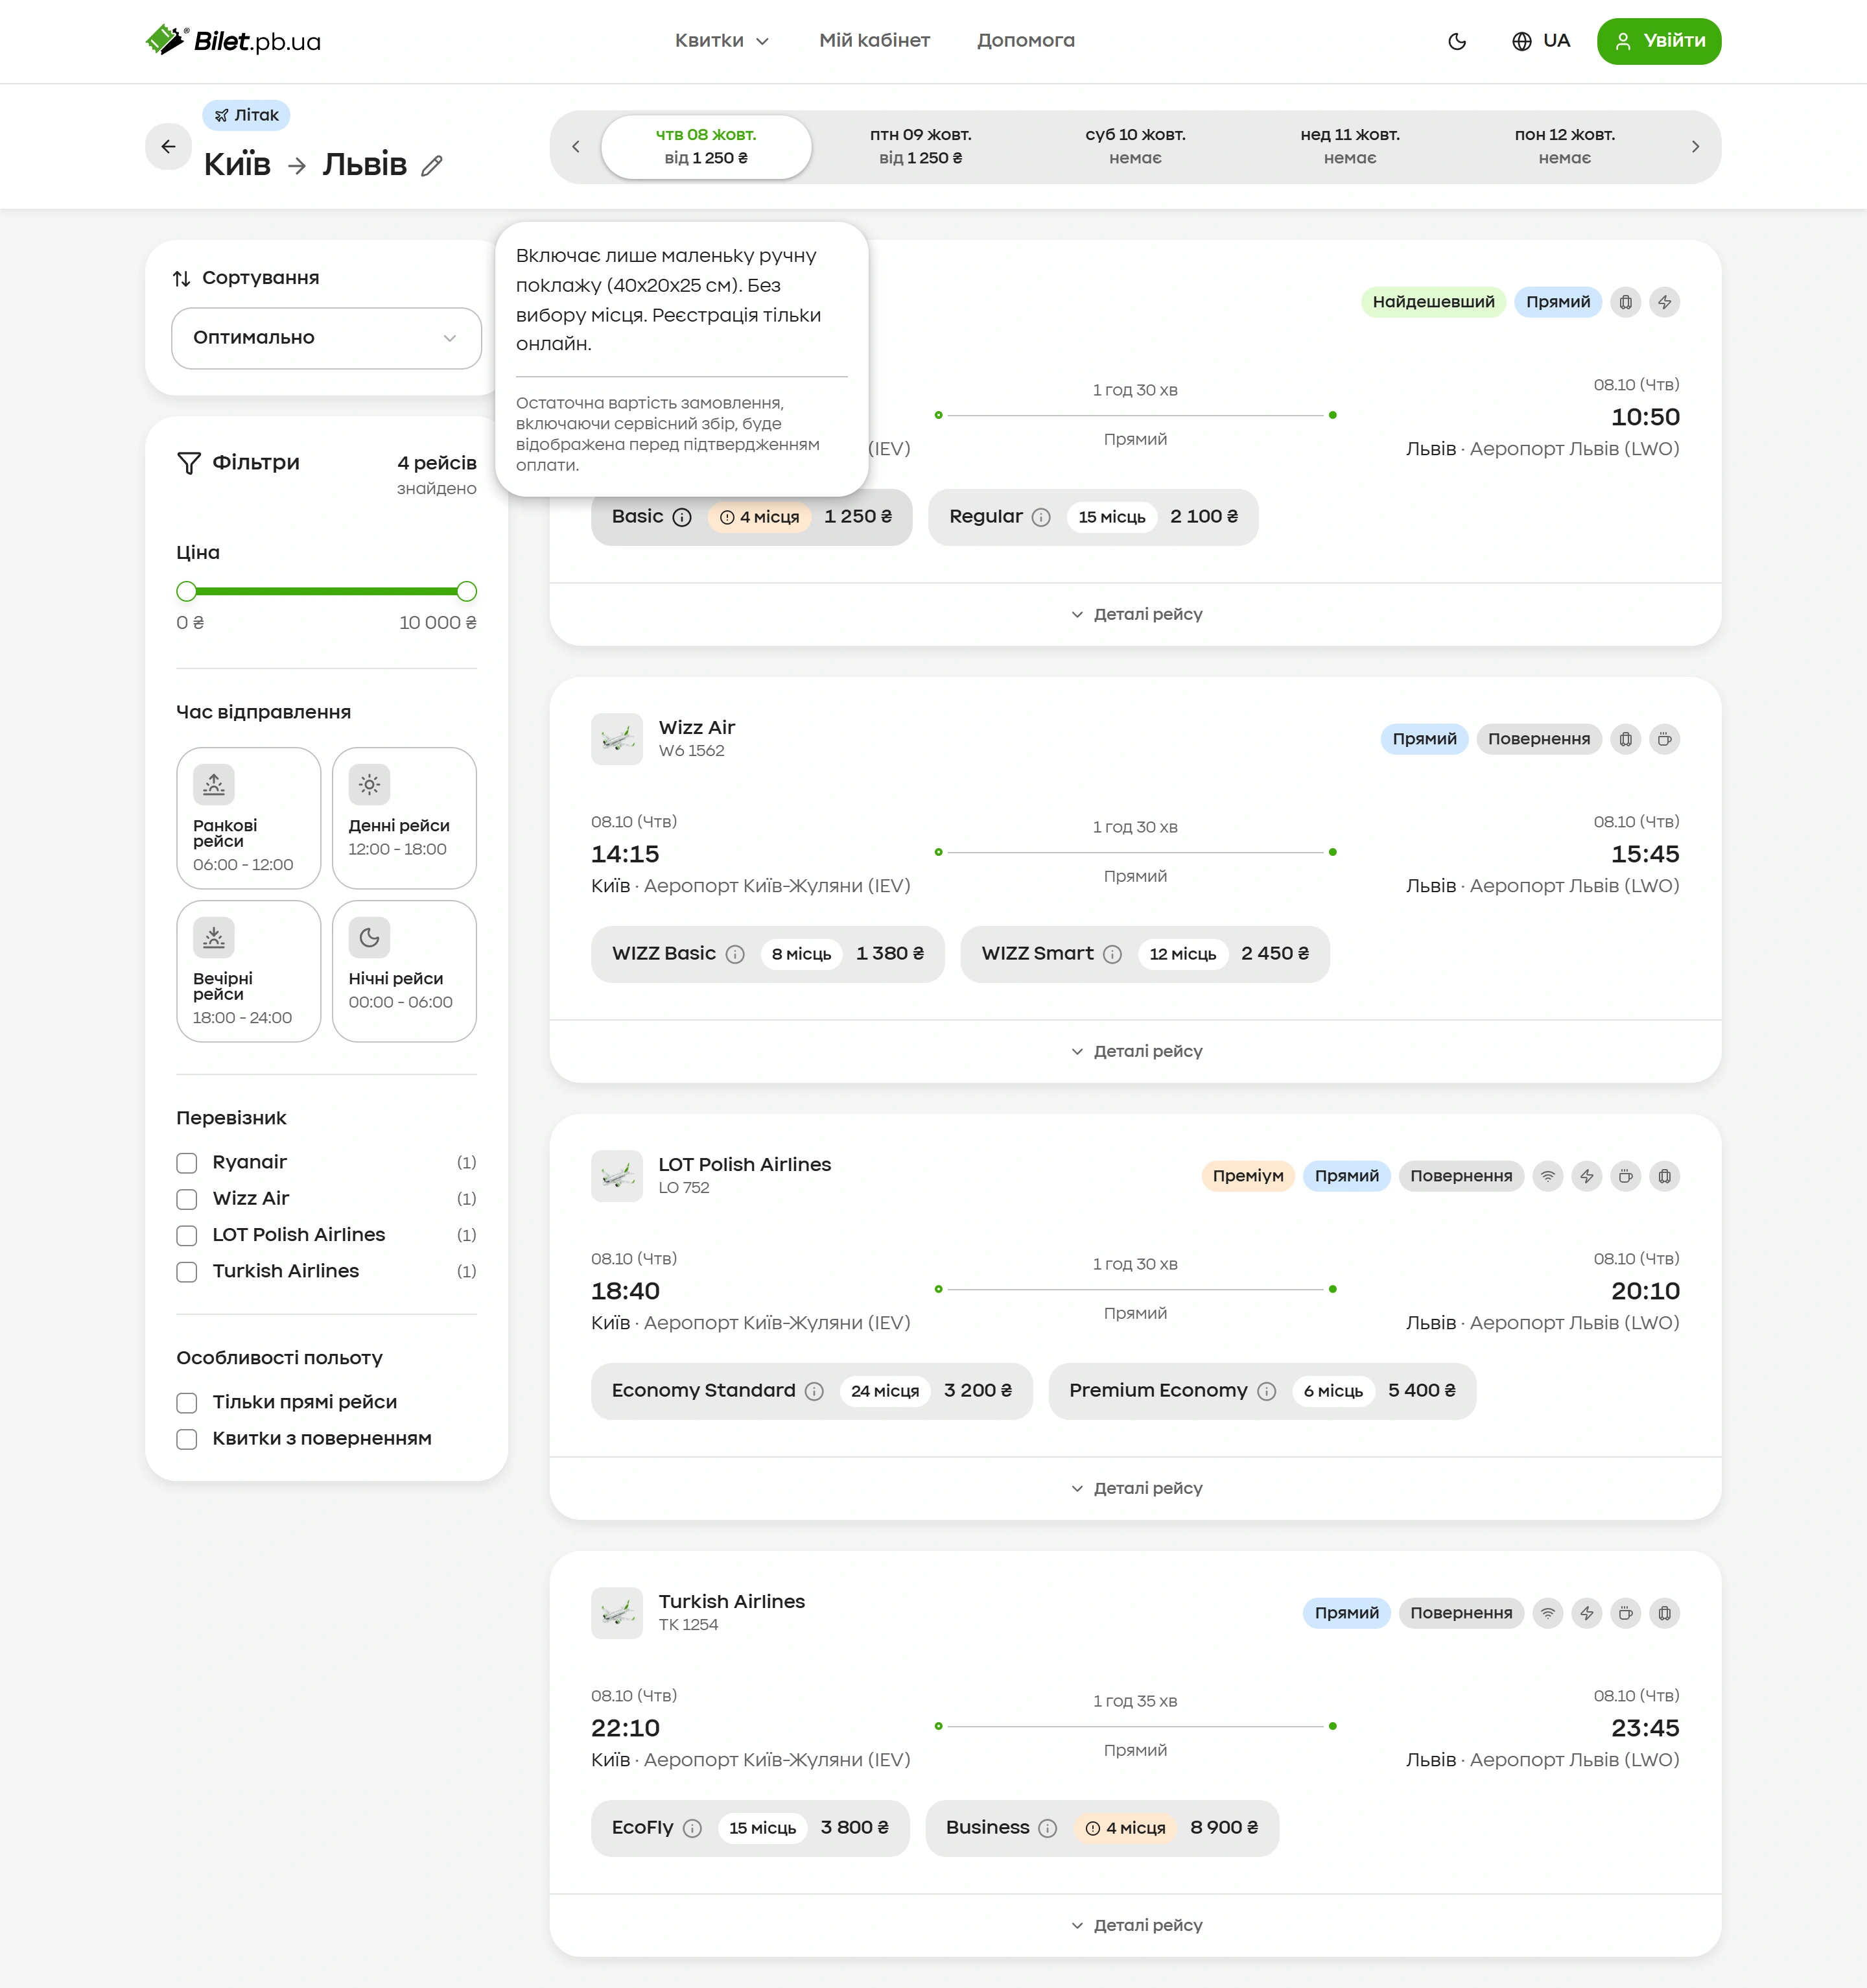Choose Business fare for 8 900 ₴
The image size is (1867, 1988).
coord(1102,1828)
